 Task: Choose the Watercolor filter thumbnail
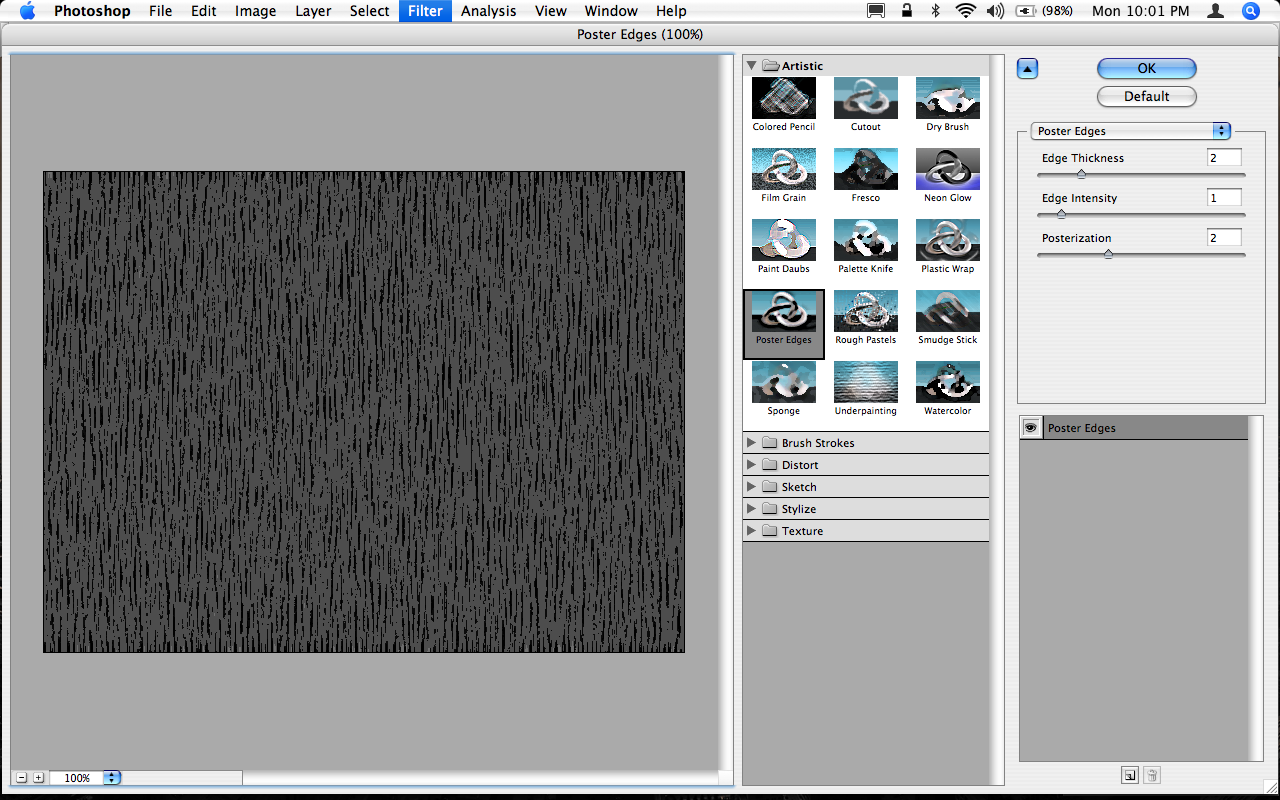click(x=948, y=382)
